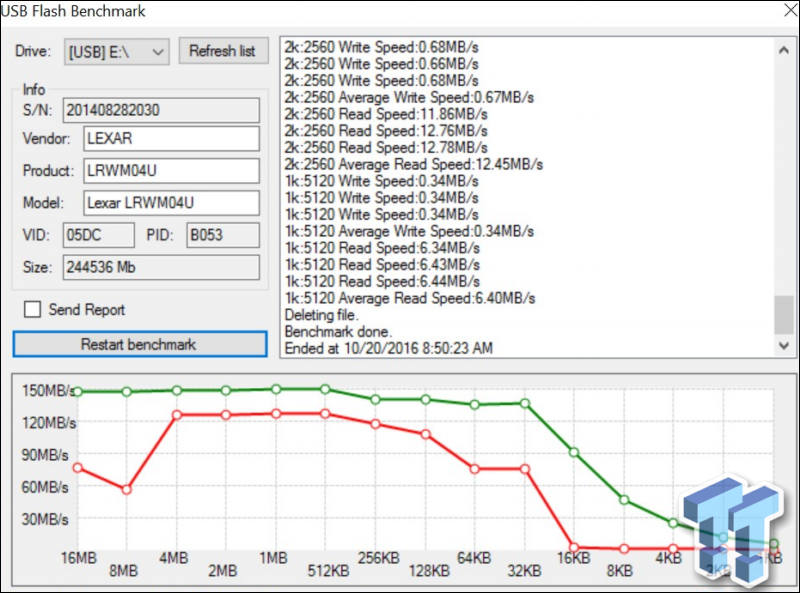Click the 16KB block-size label on chart
The height and width of the screenshot is (593, 800).
click(x=573, y=558)
